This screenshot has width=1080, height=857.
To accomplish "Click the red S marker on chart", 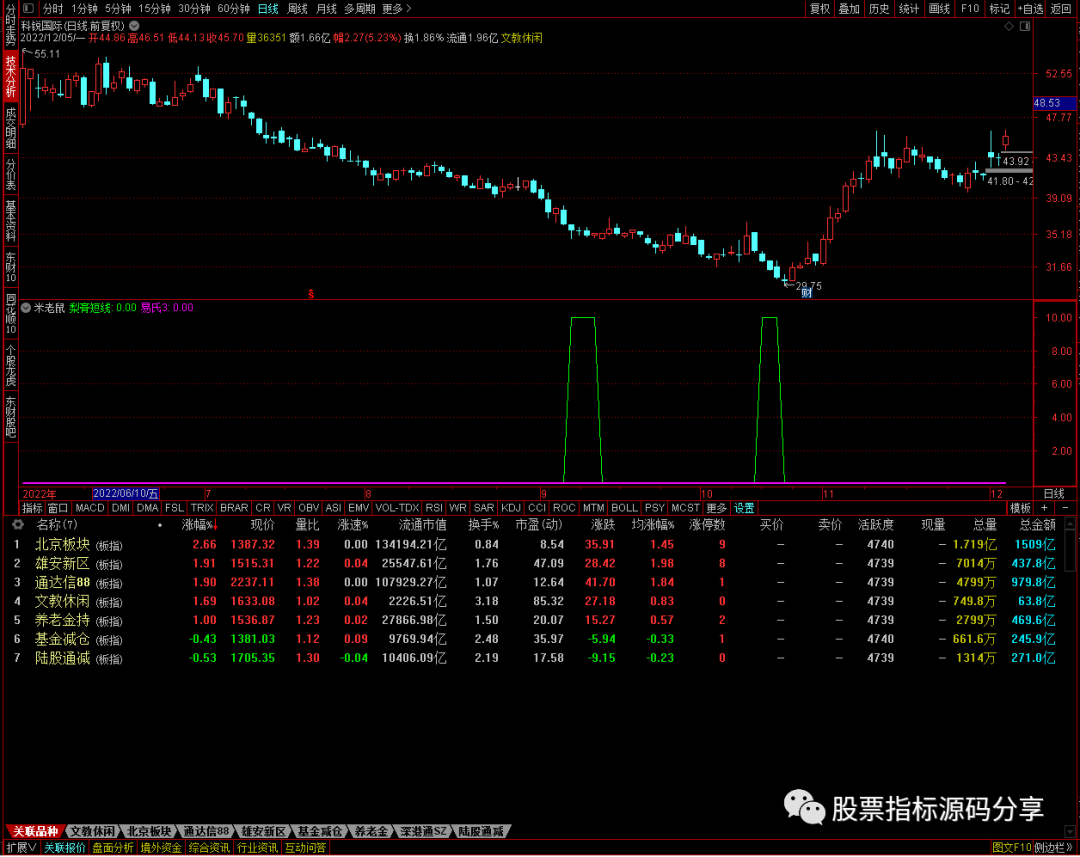I will 311,294.
